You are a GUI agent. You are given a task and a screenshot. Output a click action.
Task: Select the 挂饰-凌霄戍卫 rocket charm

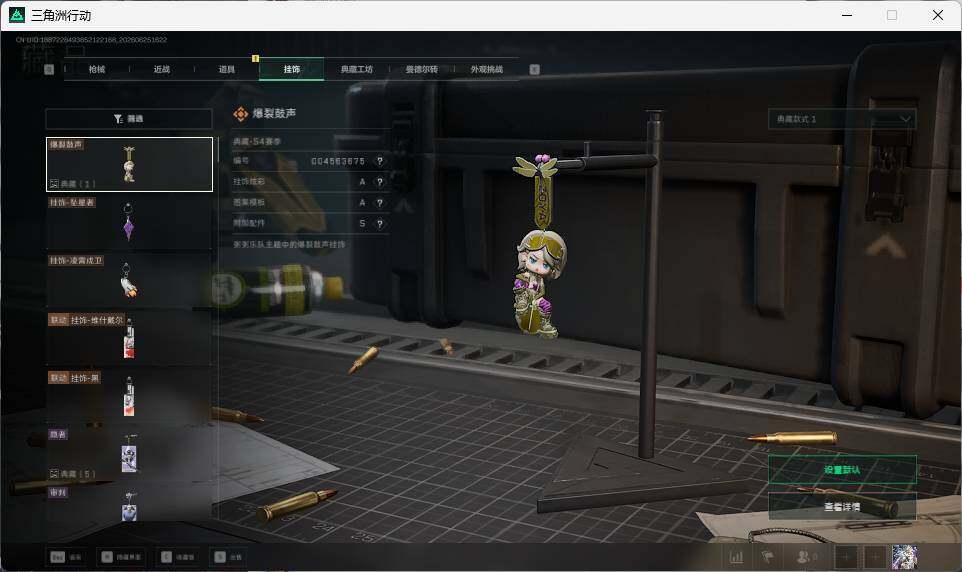click(x=129, y=280)
